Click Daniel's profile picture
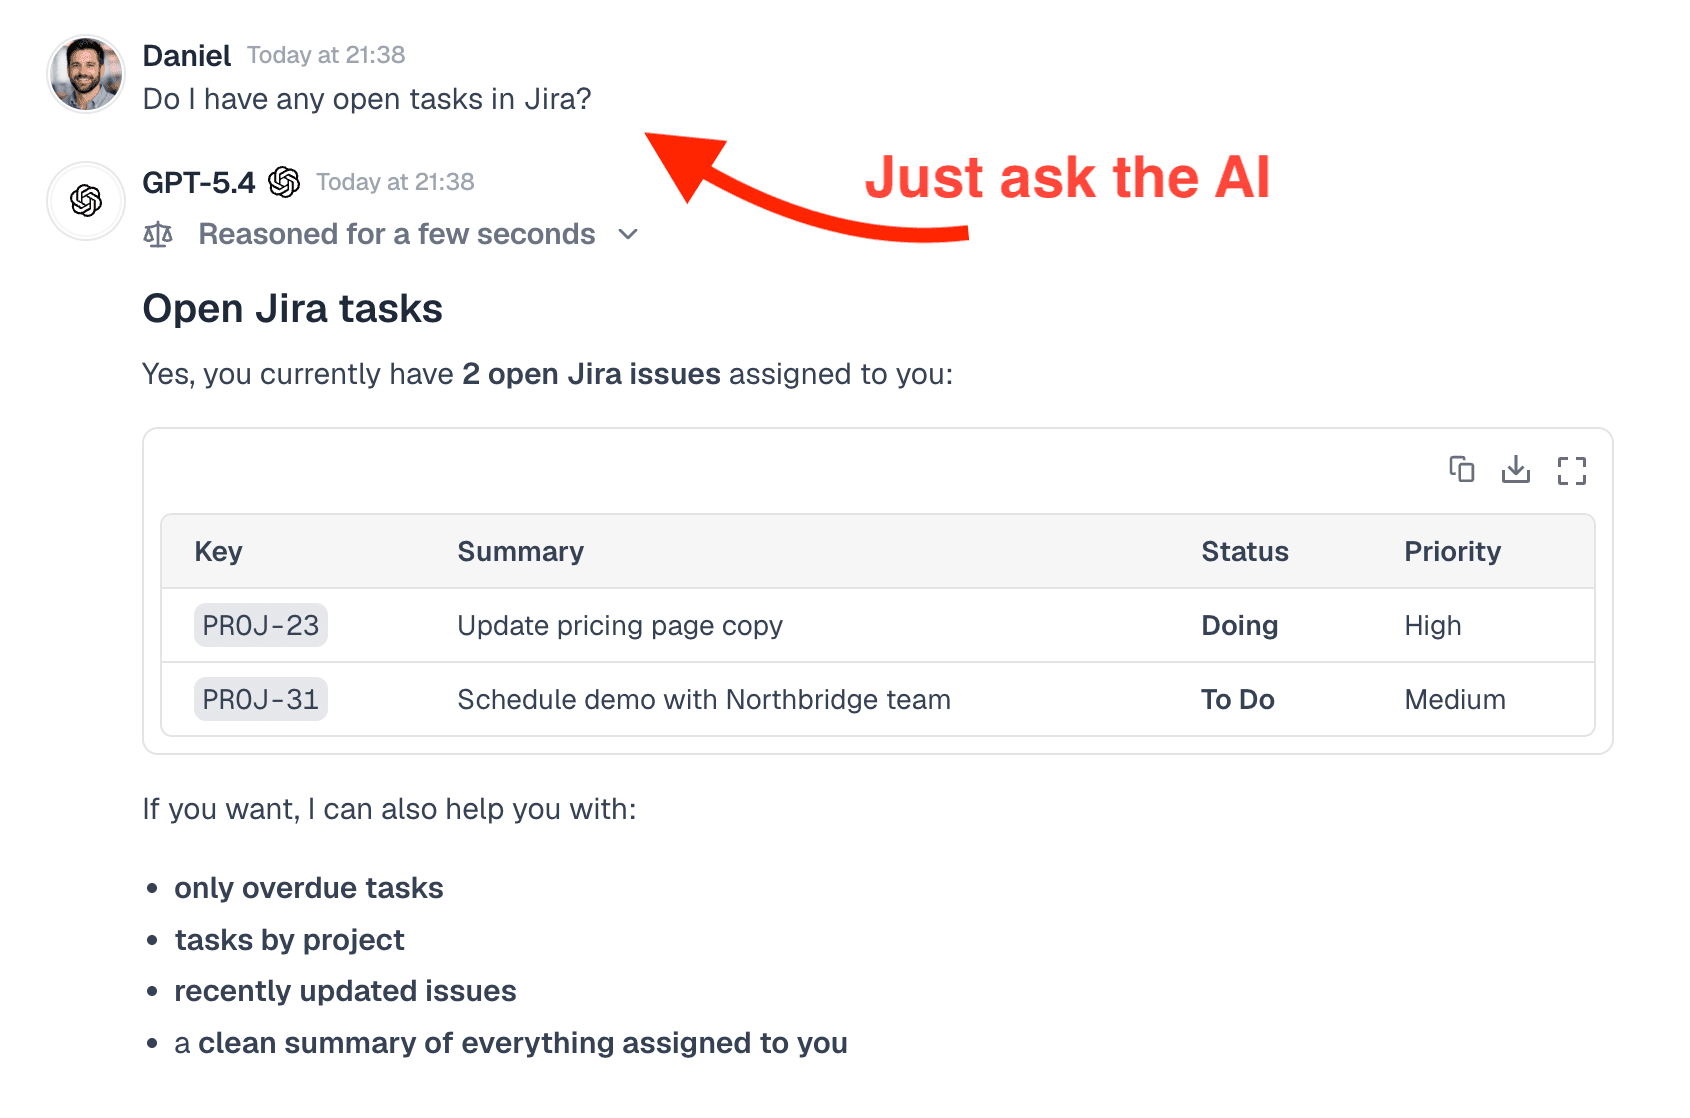The width and height of the screenshot is (1690, 1118). tap(85, 74)
